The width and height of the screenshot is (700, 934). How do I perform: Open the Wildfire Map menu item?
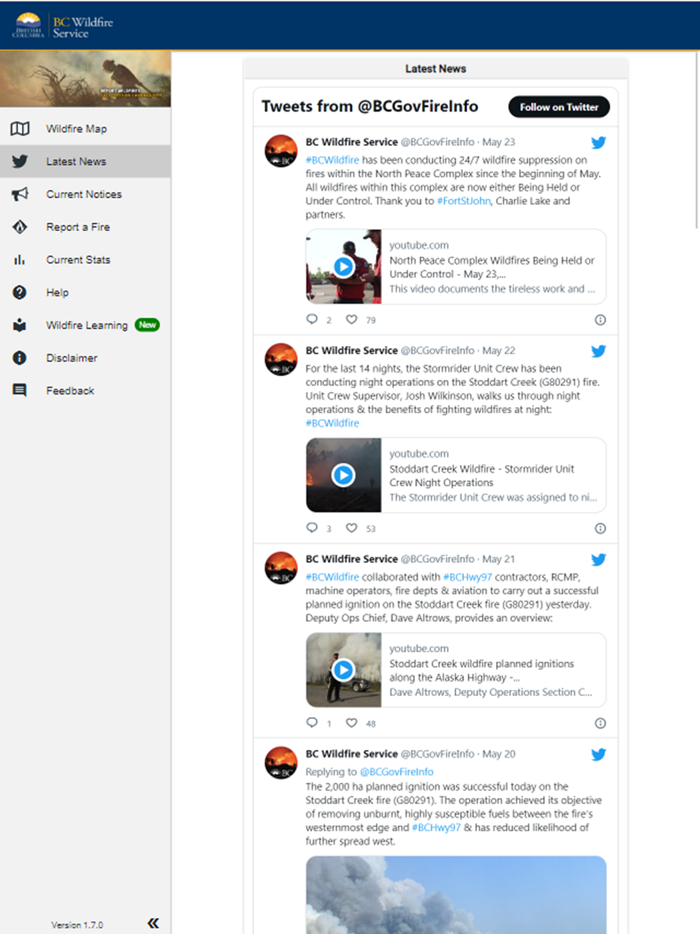[85, 129]
